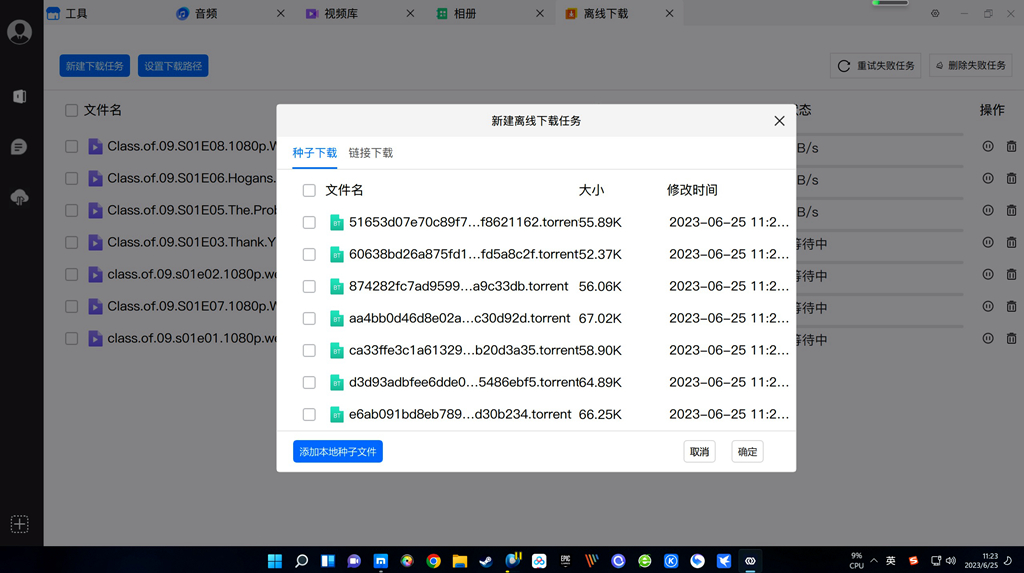Screen dimensions: 1024x573
Task: Click the 设置下载路径 button
Action: pos(173,66)
